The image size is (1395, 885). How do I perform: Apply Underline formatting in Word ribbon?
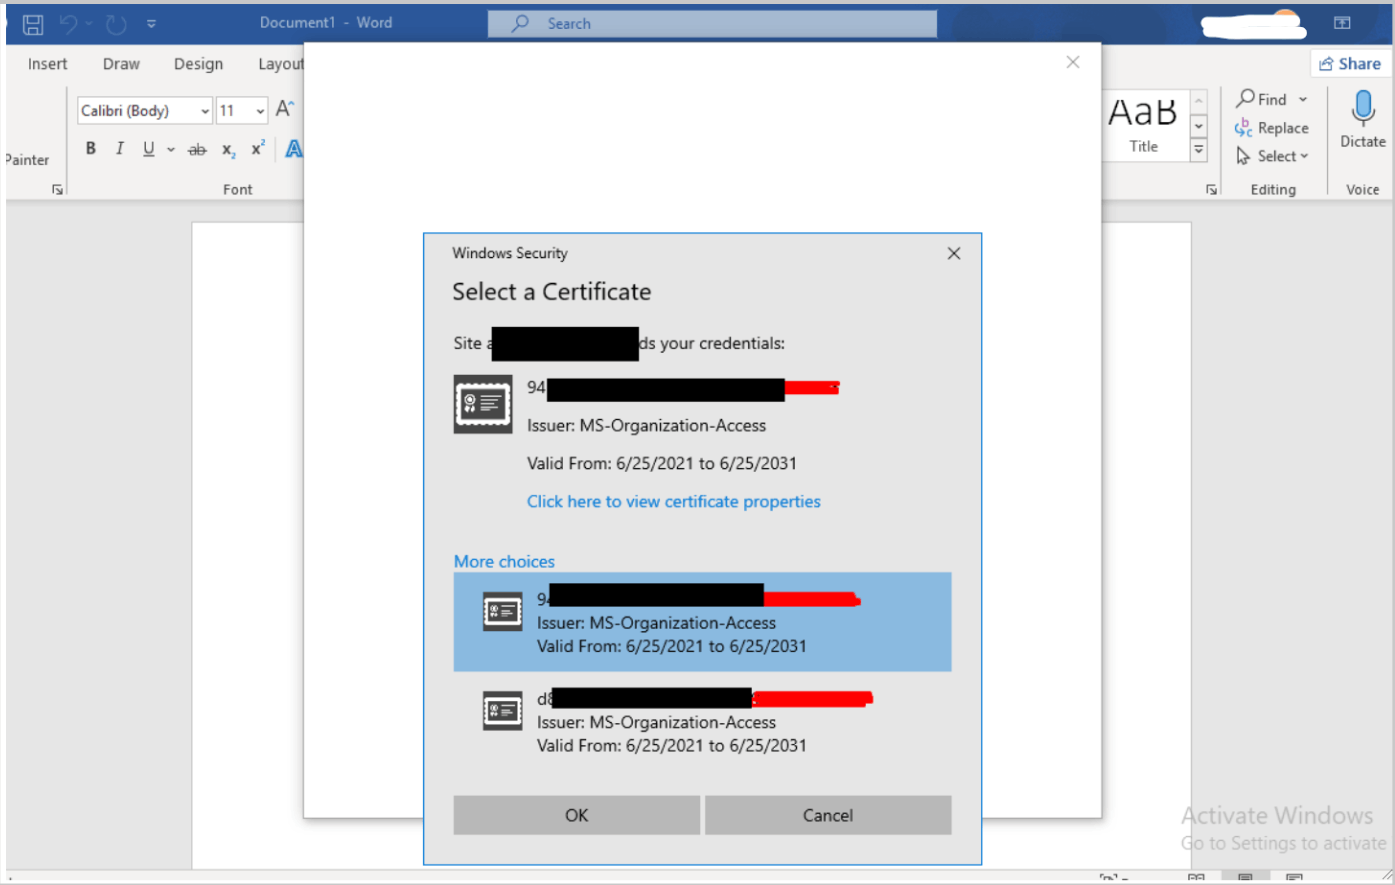pyautogui.click(x=148, y=149)
